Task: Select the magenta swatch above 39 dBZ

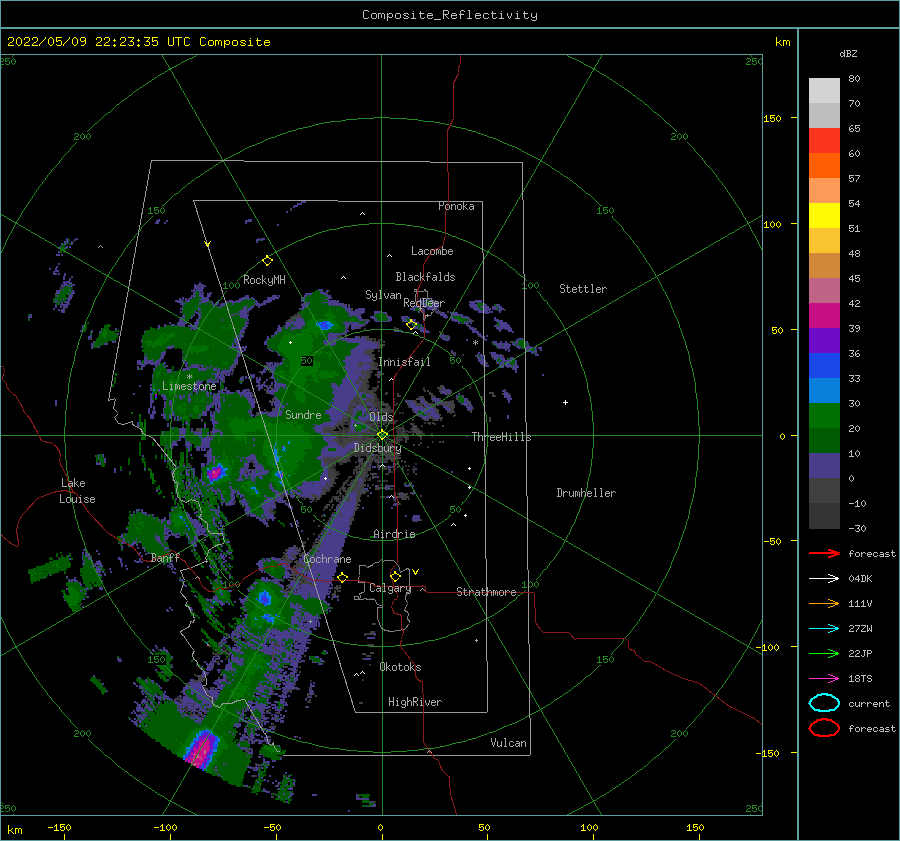Action: pyautogui.click(x=824, y=315)
